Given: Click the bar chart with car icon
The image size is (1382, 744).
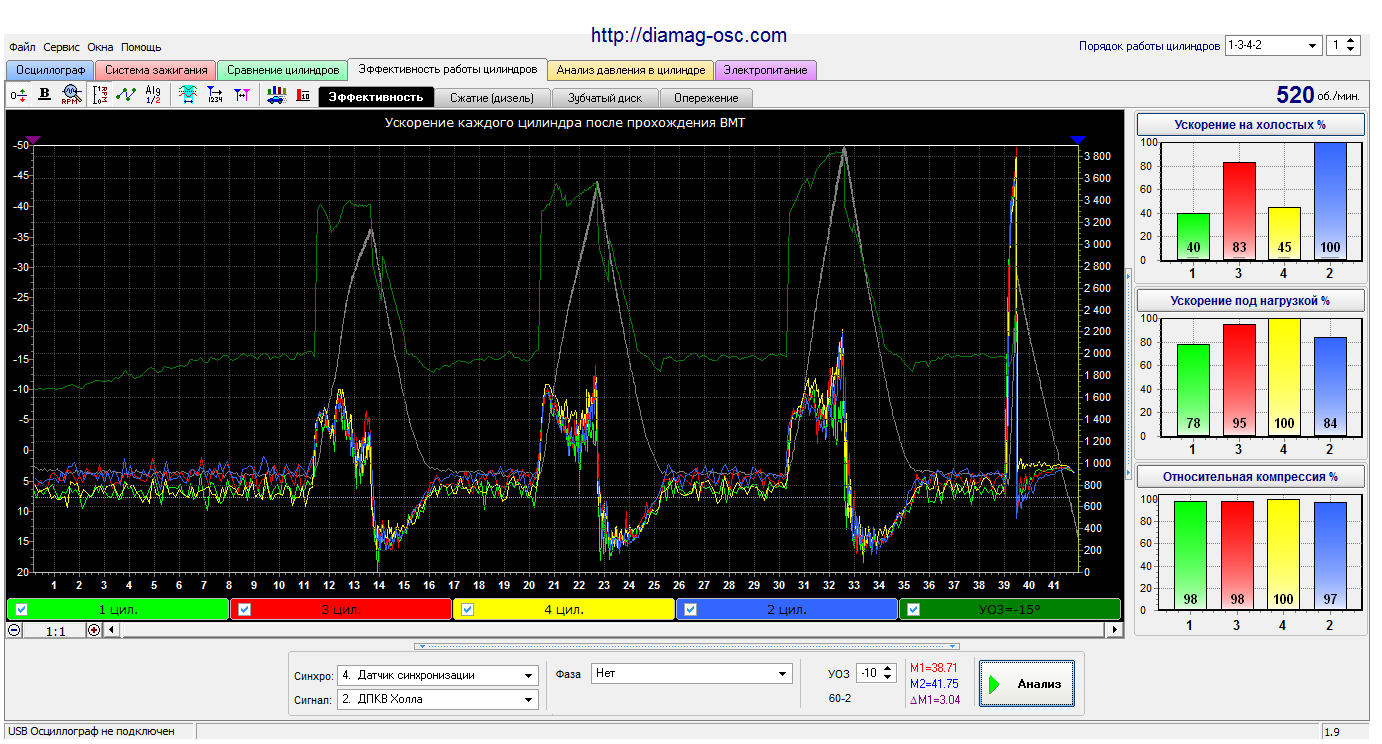Looking at the screenshot, I should click(276, 95).
